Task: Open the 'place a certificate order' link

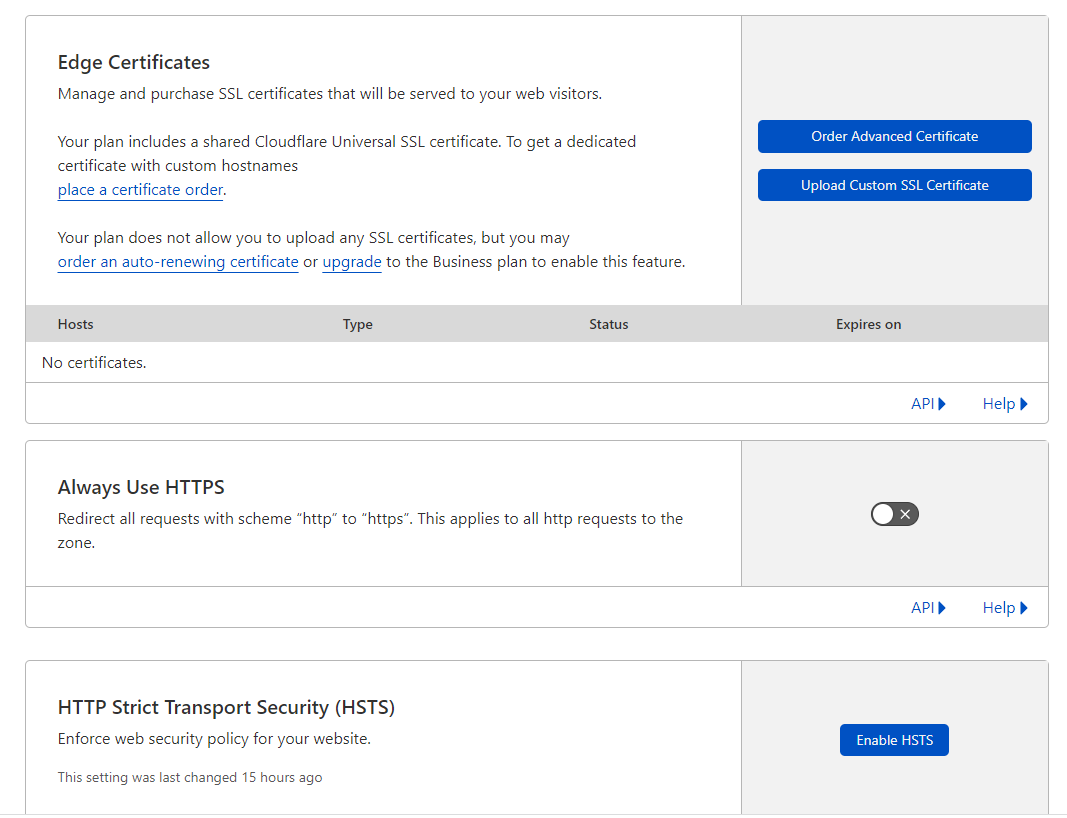Action: [140, 190]
